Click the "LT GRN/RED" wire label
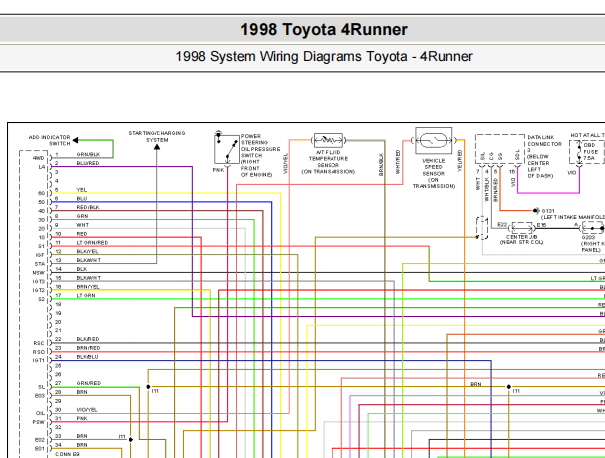 tap(92, 243)
